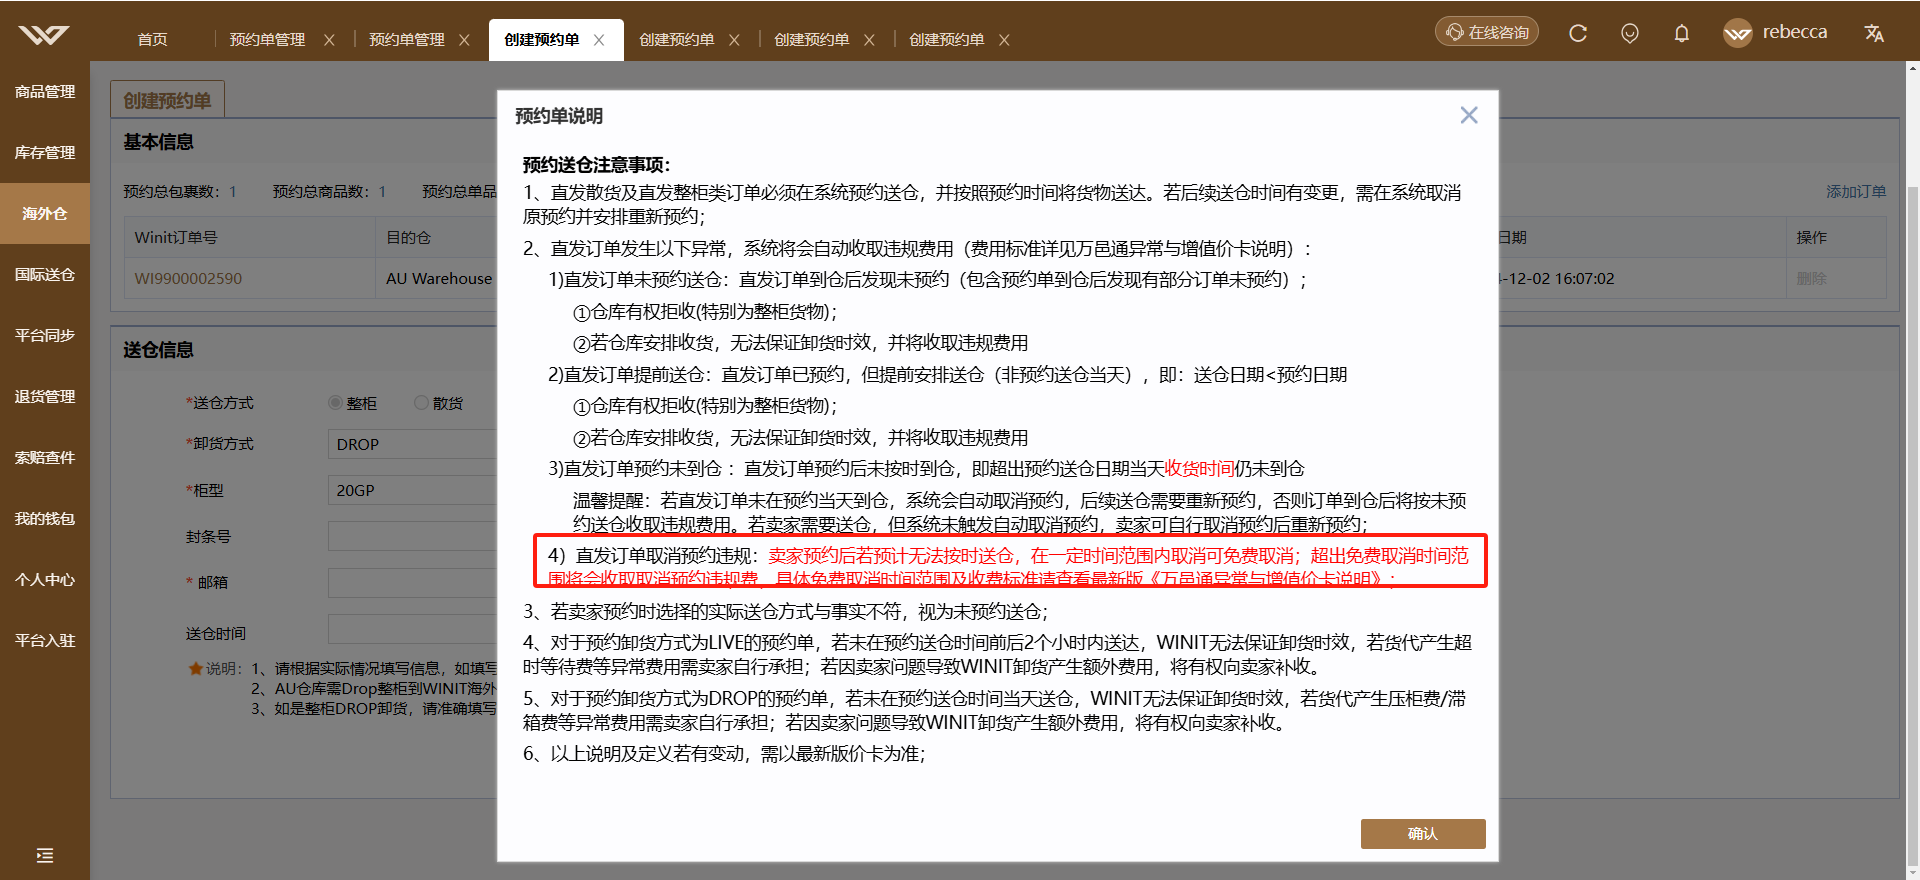Close the second 创建预约单 tab
The height and width of the screenshot is (880, 1920).
[x=734, y=40]
